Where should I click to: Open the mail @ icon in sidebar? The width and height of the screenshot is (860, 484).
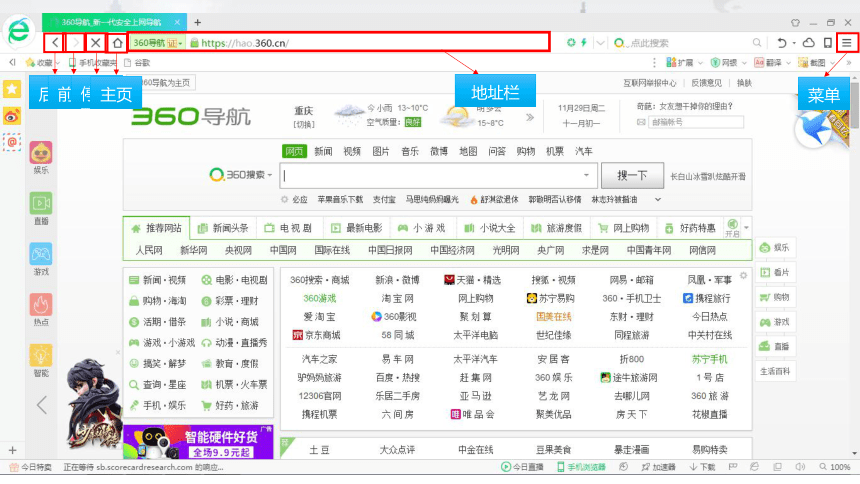pyautogui.click(x=12, y=142)
